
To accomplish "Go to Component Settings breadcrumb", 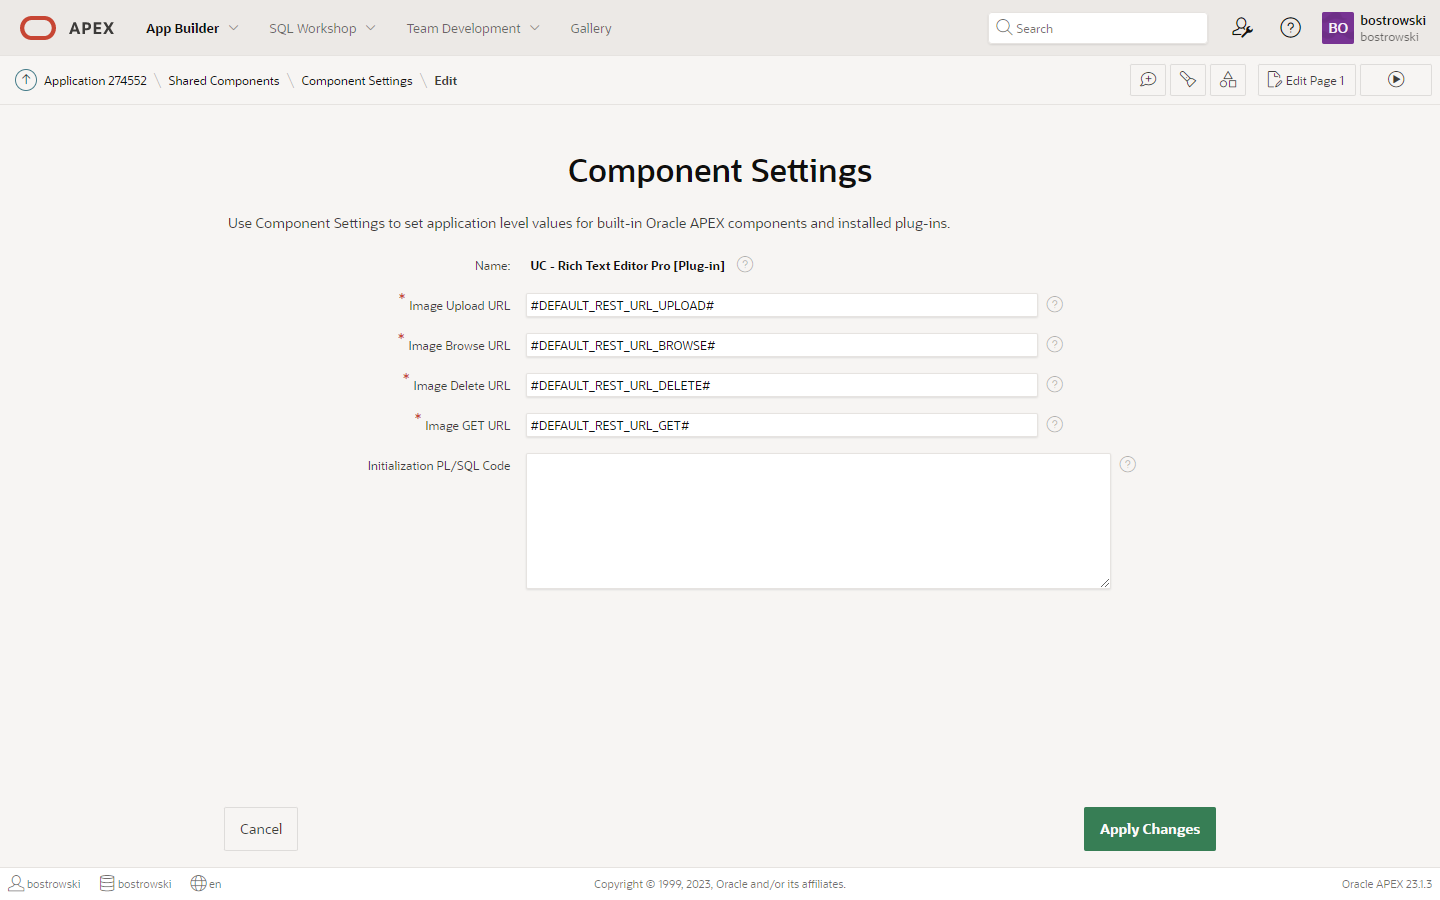I will [357, 81].
